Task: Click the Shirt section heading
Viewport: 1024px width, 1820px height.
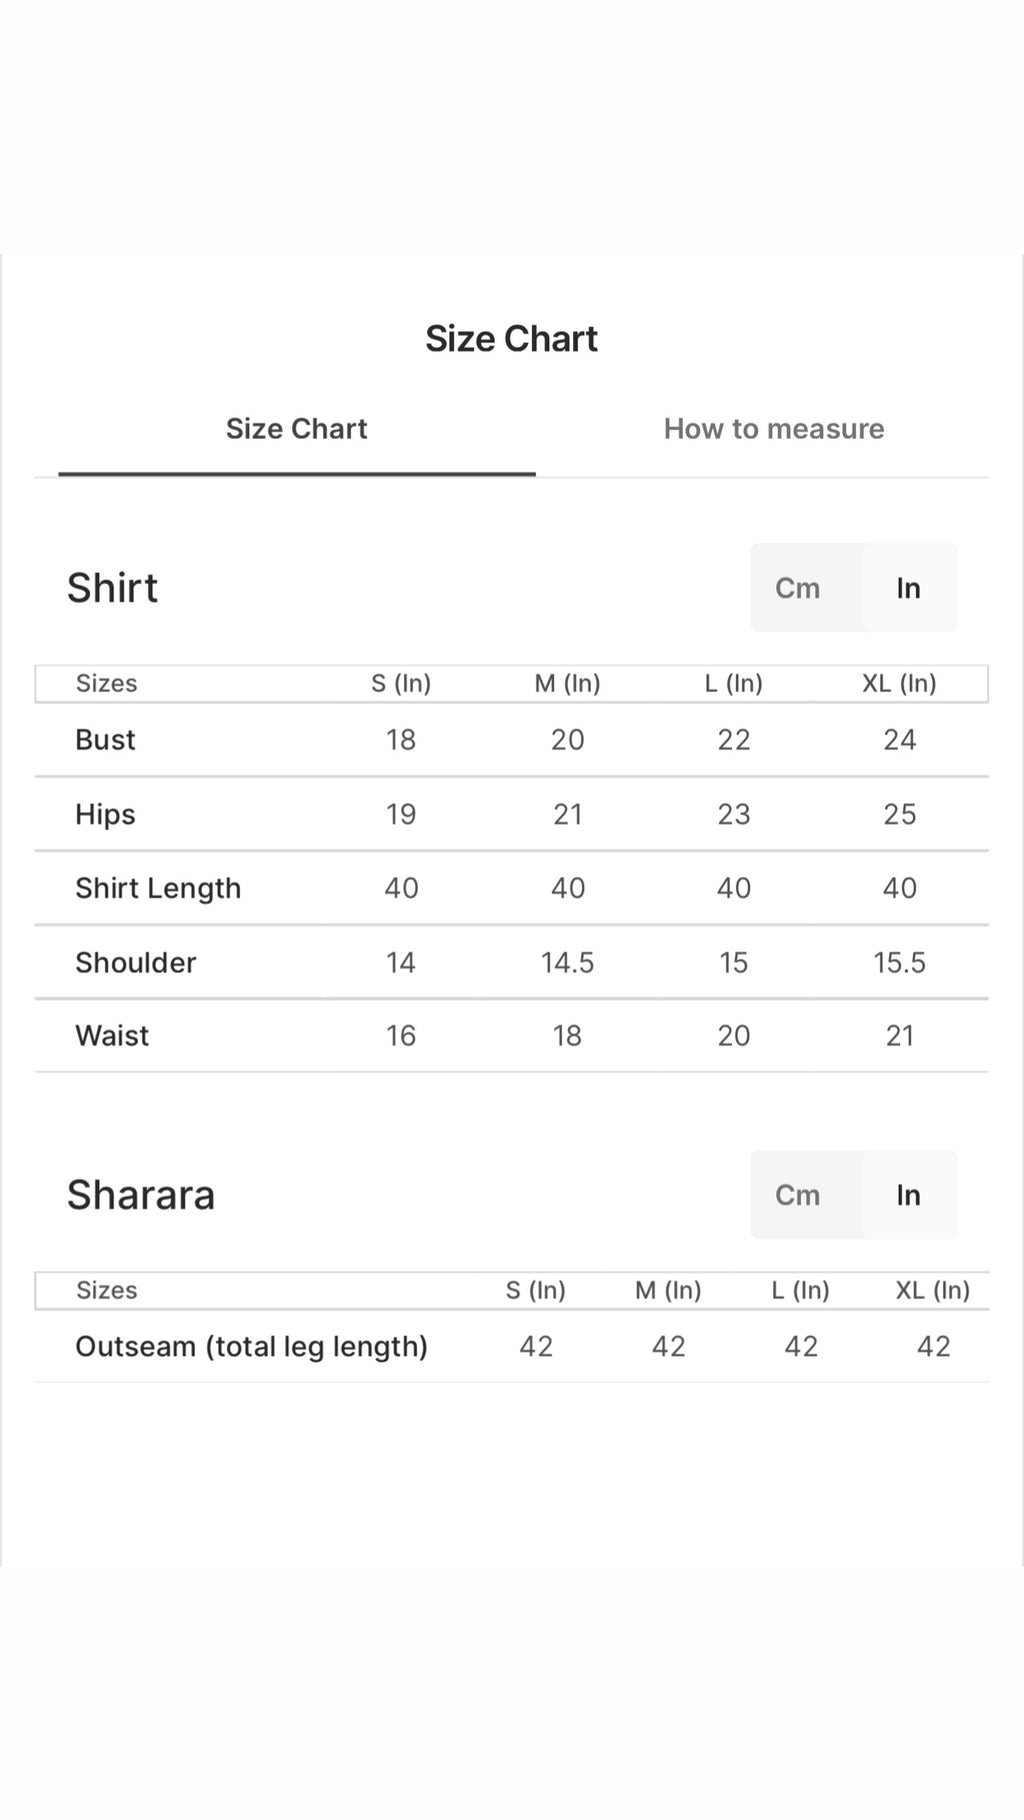Action: pyautogui.click(x=112, y=588)
